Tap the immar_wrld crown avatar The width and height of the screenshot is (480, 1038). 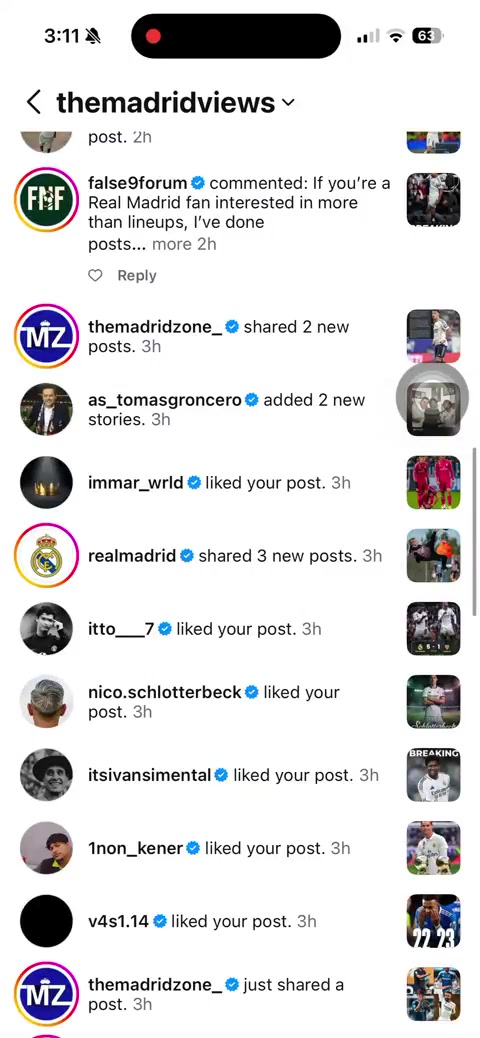coord(46,483)
